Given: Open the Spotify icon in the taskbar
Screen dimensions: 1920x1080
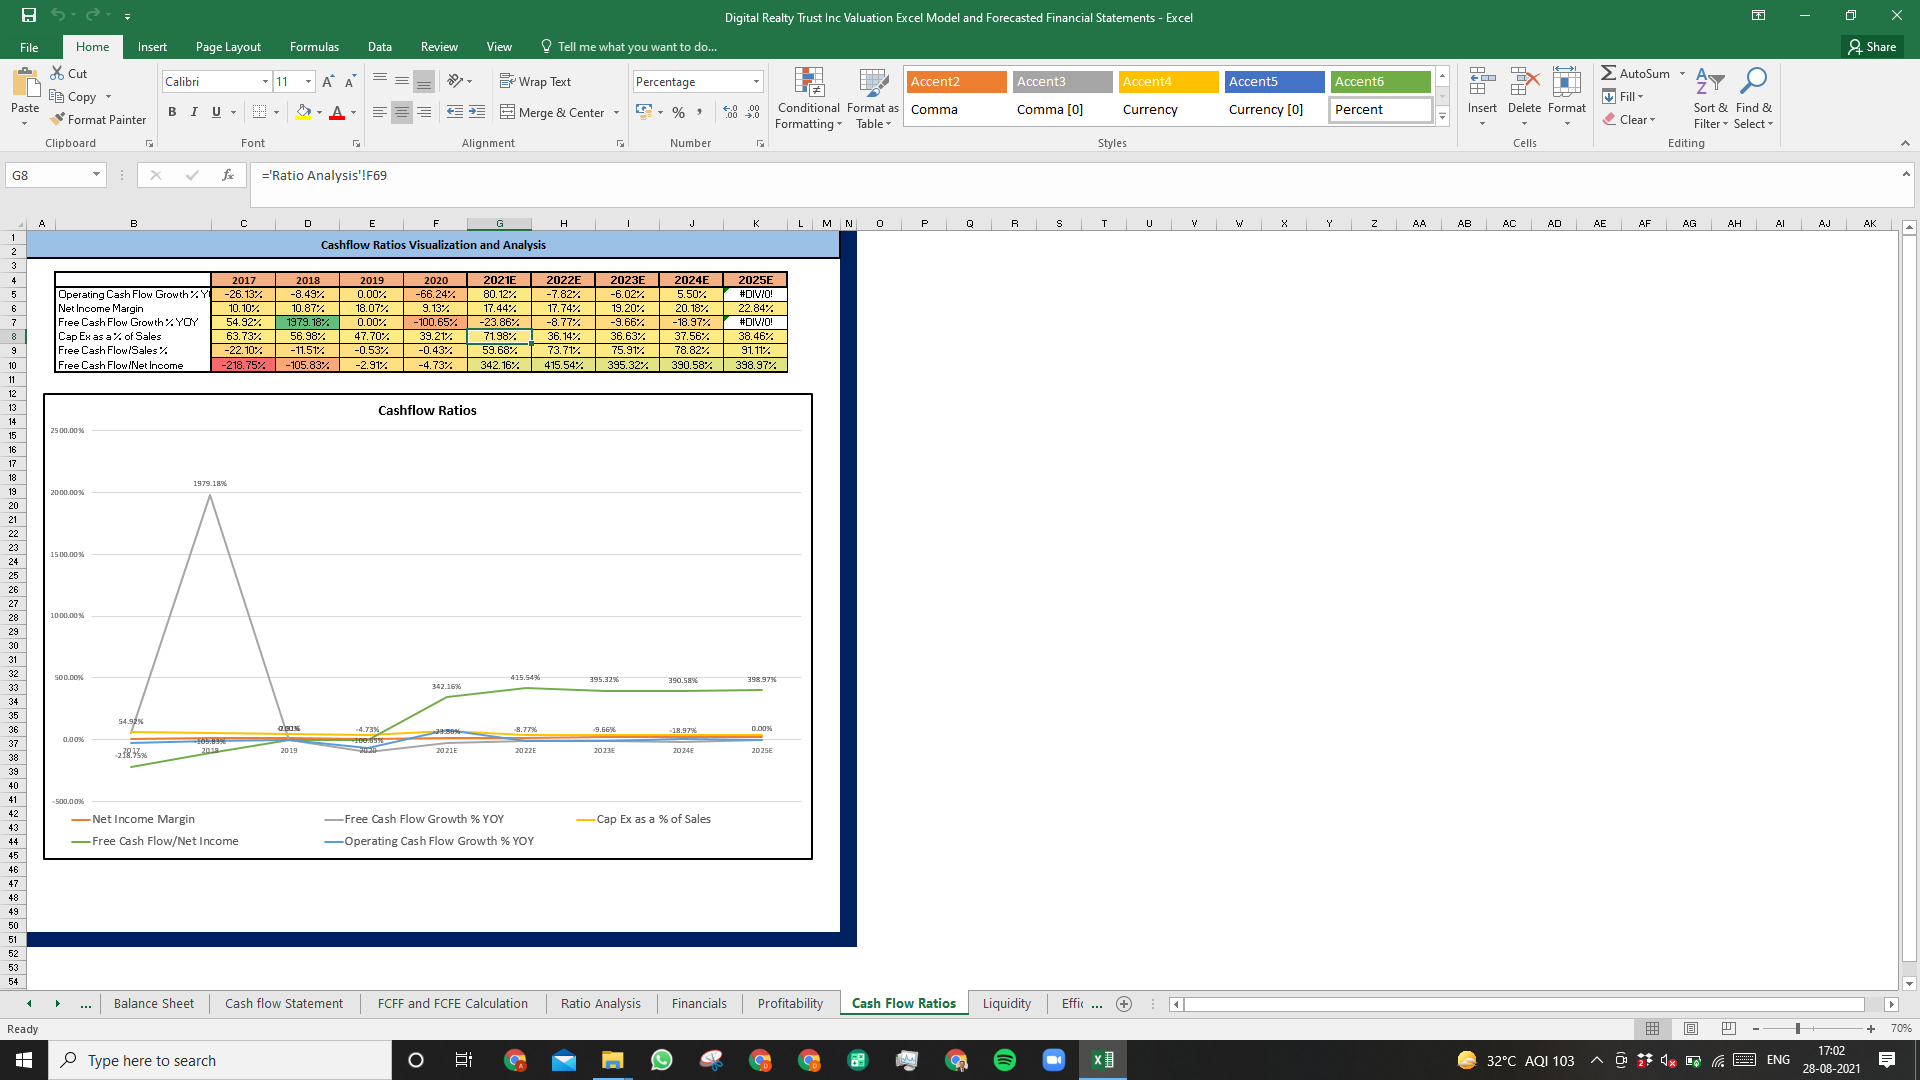Looking at the screenshot, I should (x=1004, y=1060).
